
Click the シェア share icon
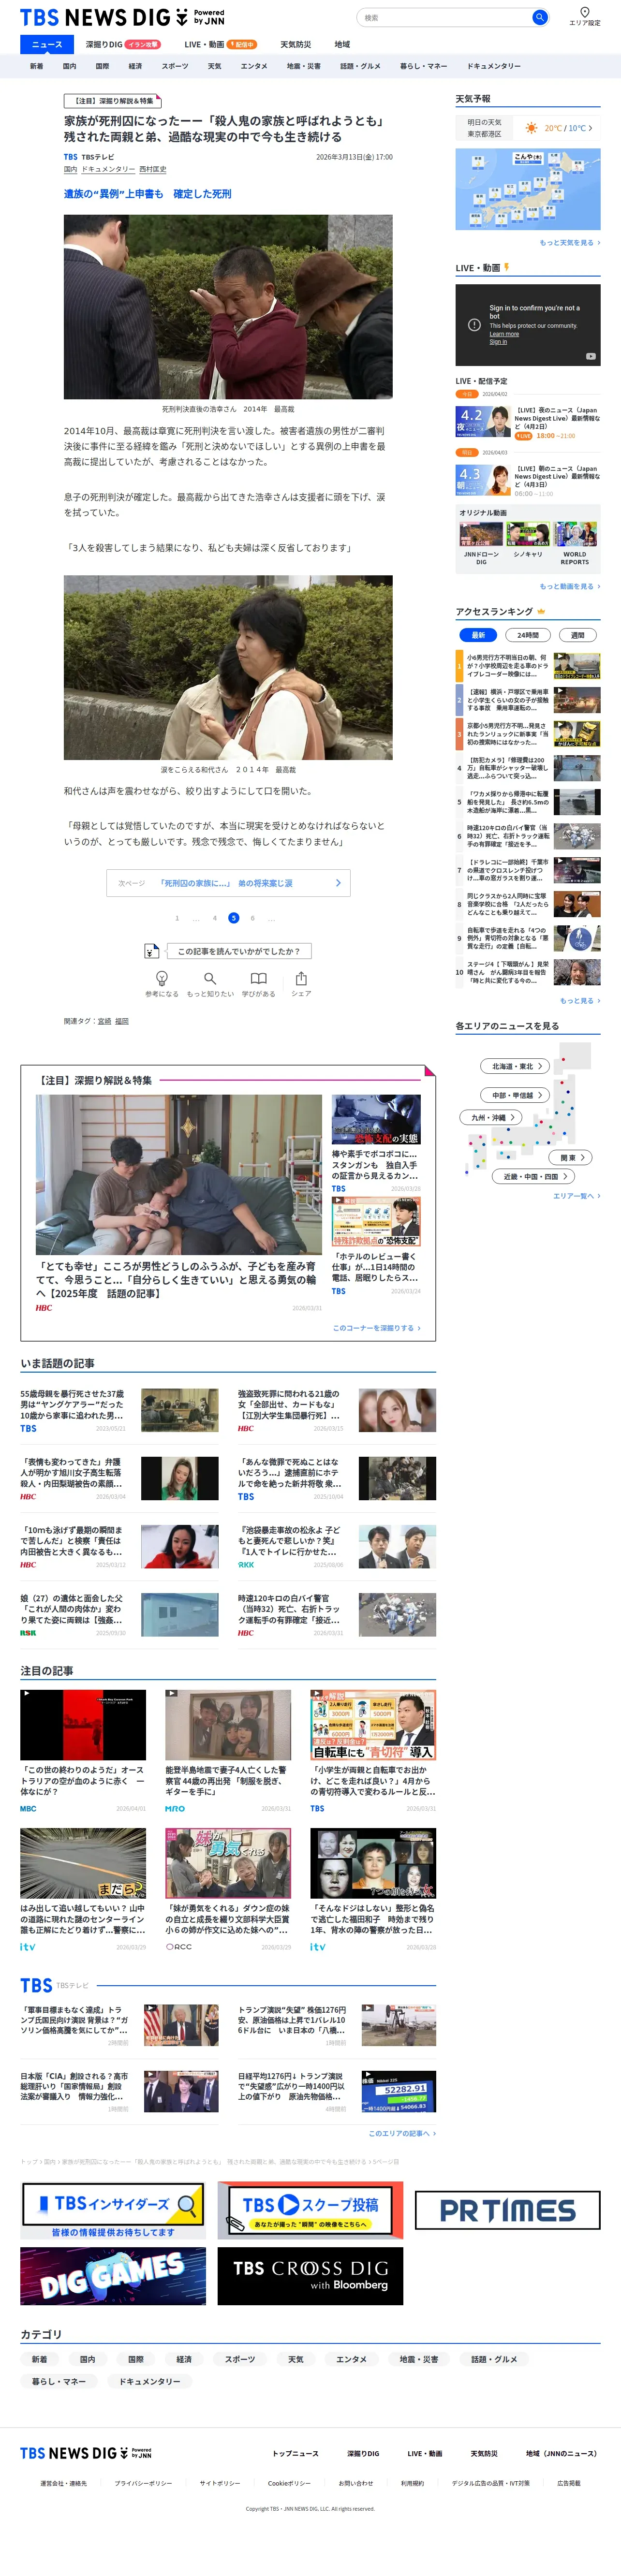click(x=301, y=978)
